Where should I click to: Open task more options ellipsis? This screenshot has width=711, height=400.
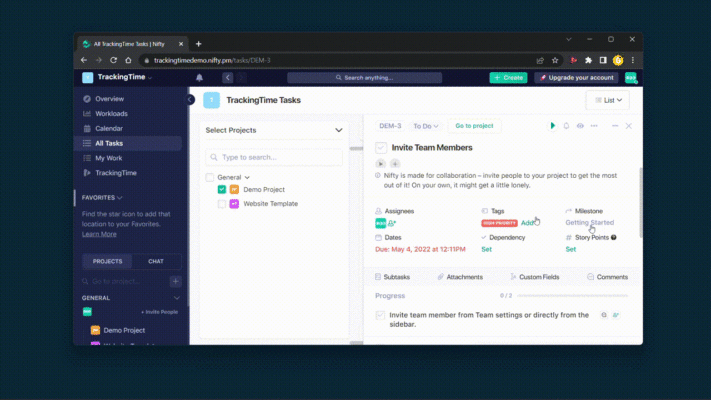(x=594, y=126)
